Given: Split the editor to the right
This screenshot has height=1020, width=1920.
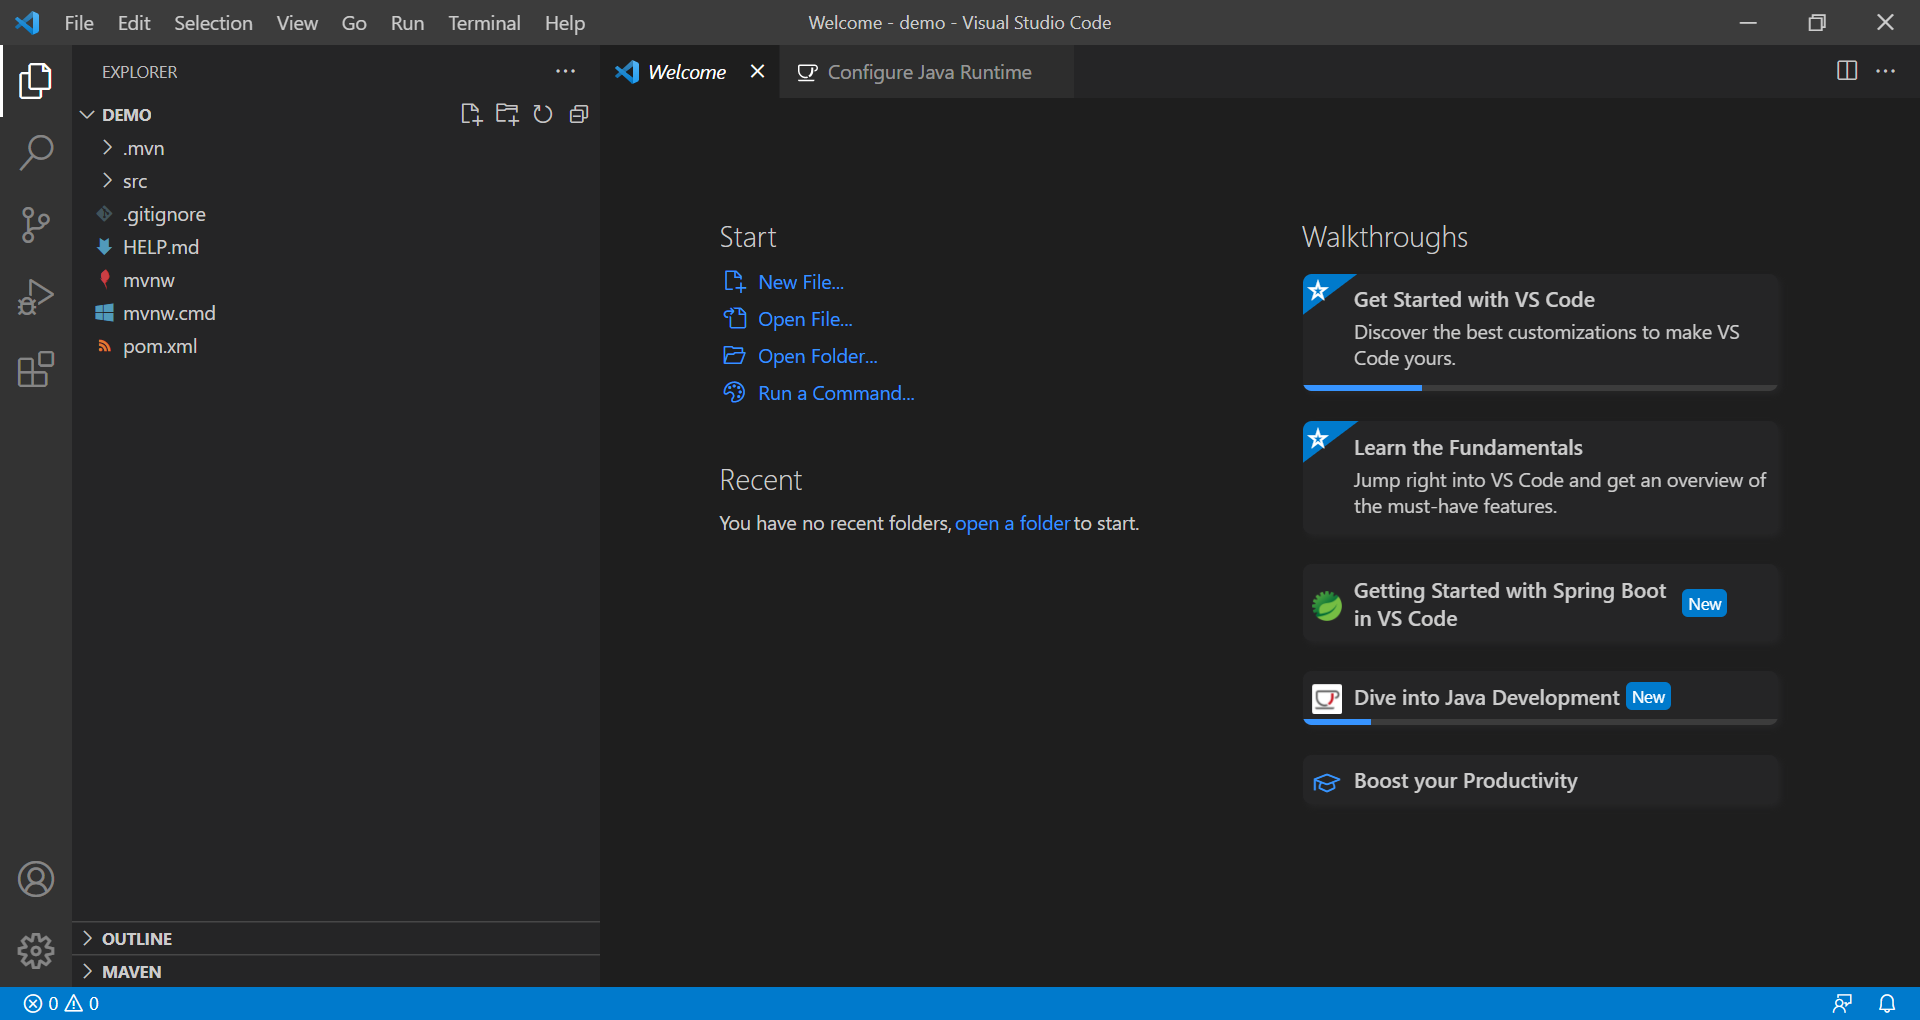Looking at the screenshot, I should [x=1847, y=71].
